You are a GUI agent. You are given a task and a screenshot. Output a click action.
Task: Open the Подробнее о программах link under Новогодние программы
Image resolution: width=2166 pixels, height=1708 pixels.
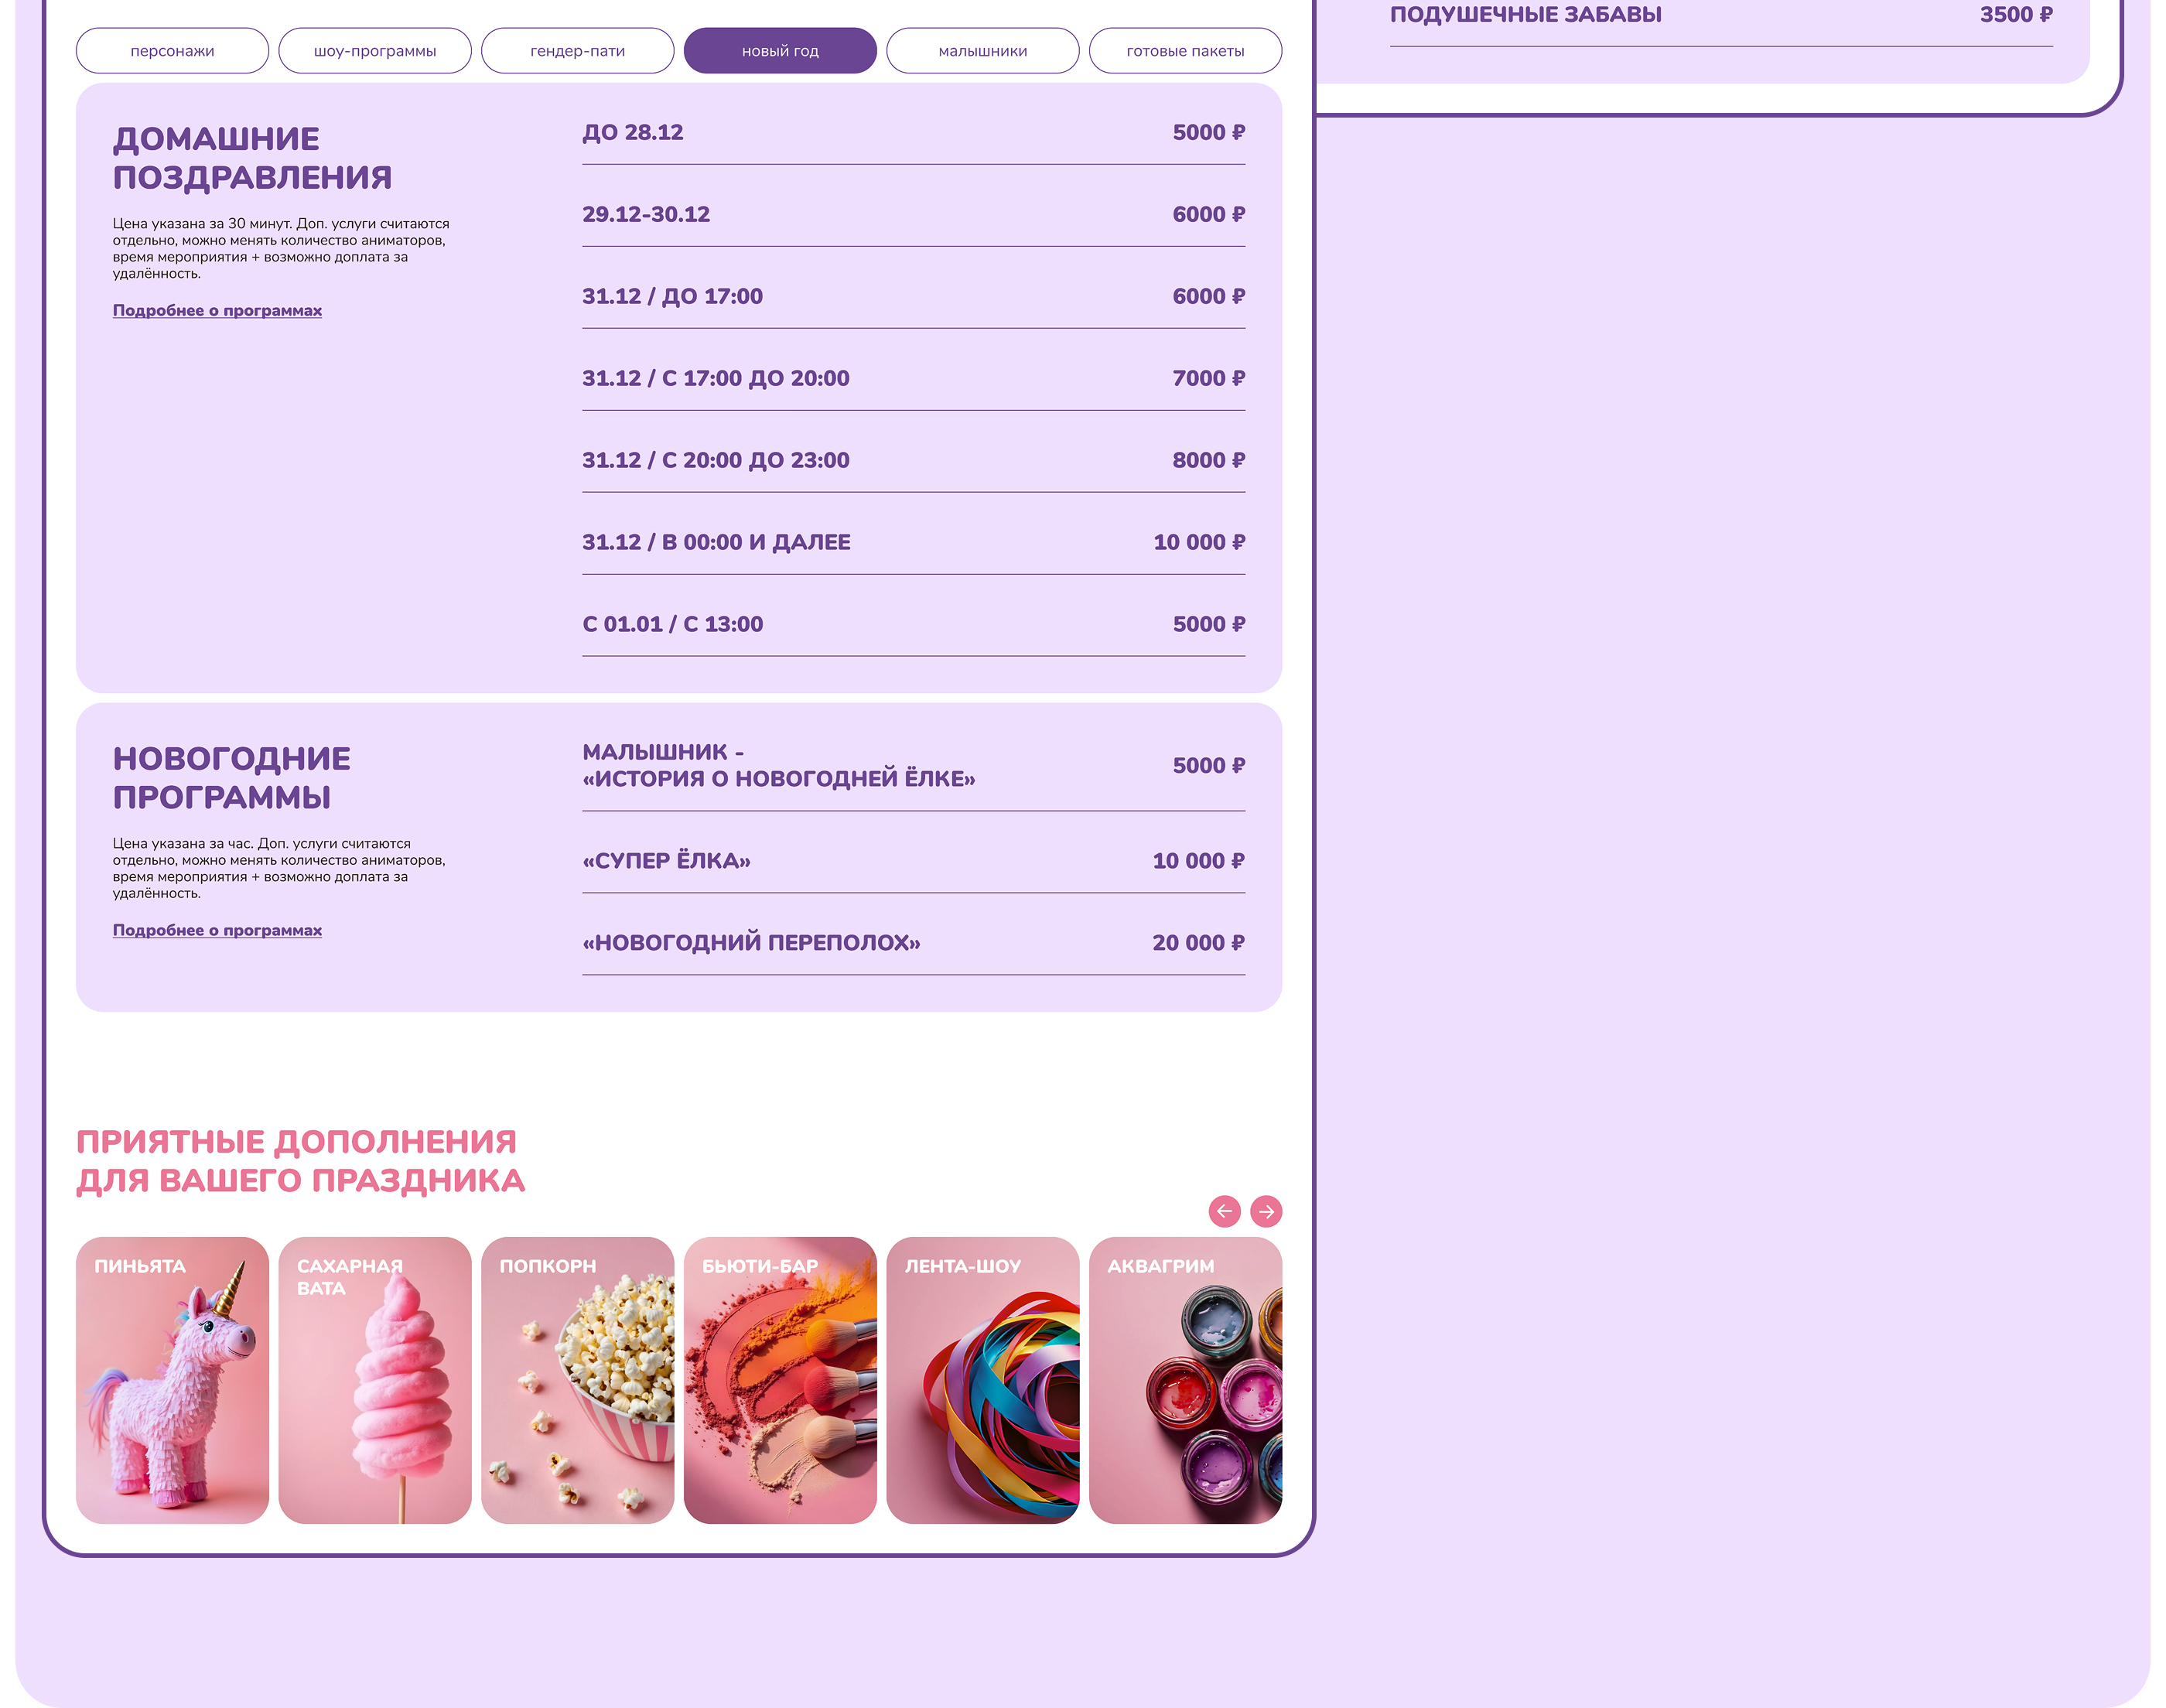tap(217, 930)
